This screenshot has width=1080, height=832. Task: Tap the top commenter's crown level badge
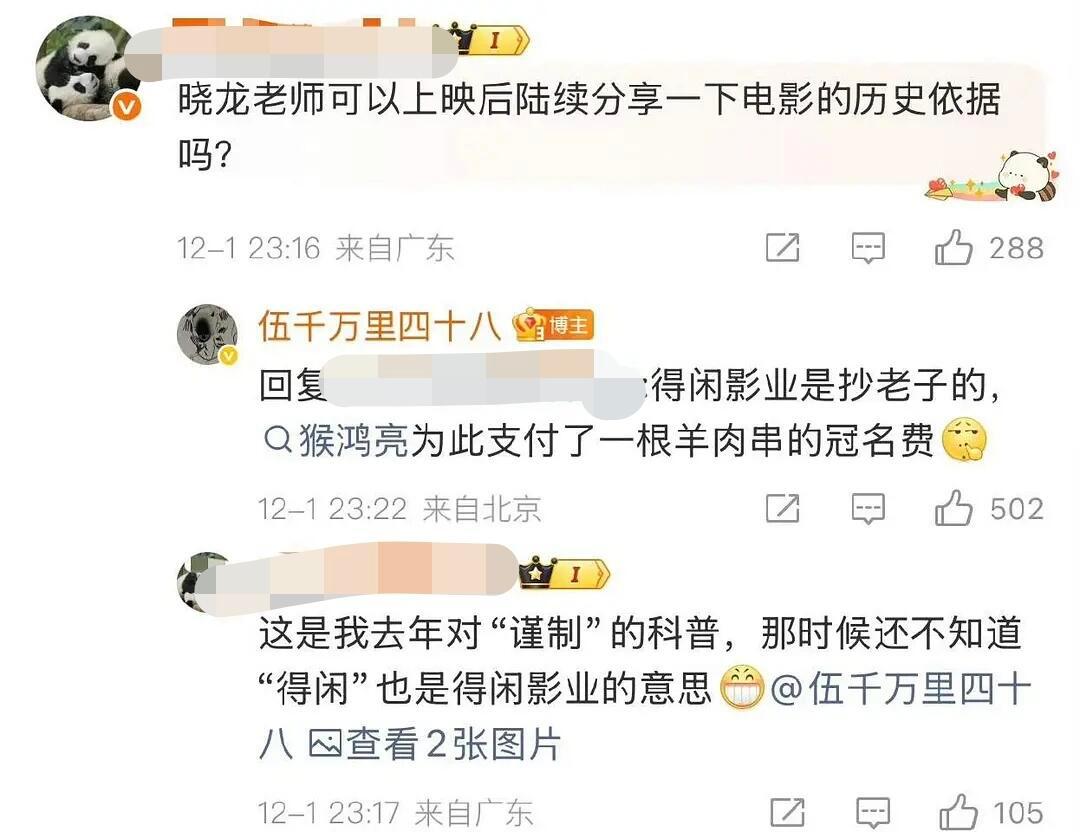click(490, 39)
